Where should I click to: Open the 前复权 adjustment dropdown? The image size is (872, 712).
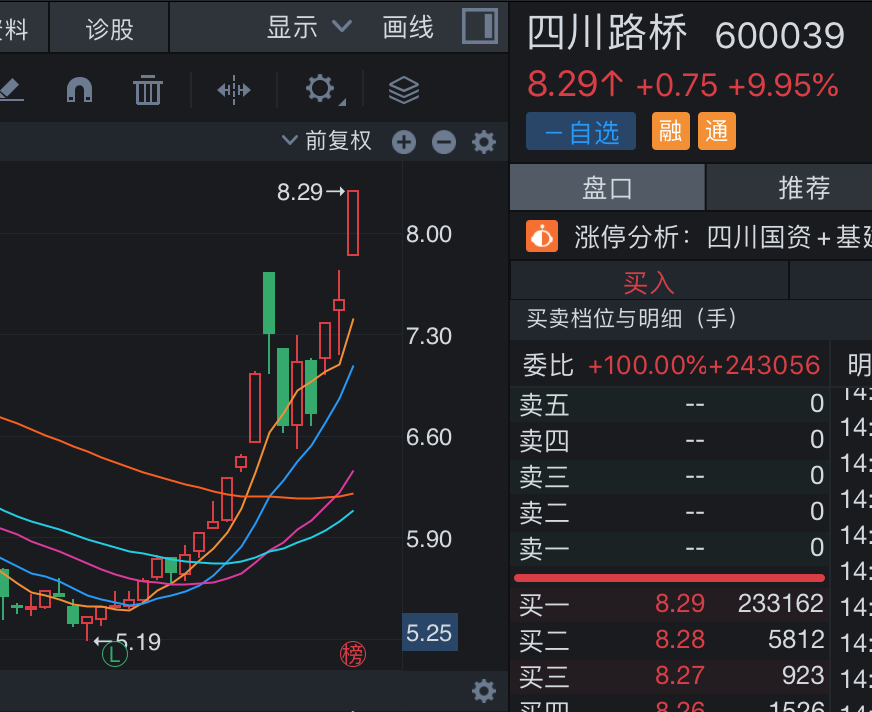click(x=326, y=141)
